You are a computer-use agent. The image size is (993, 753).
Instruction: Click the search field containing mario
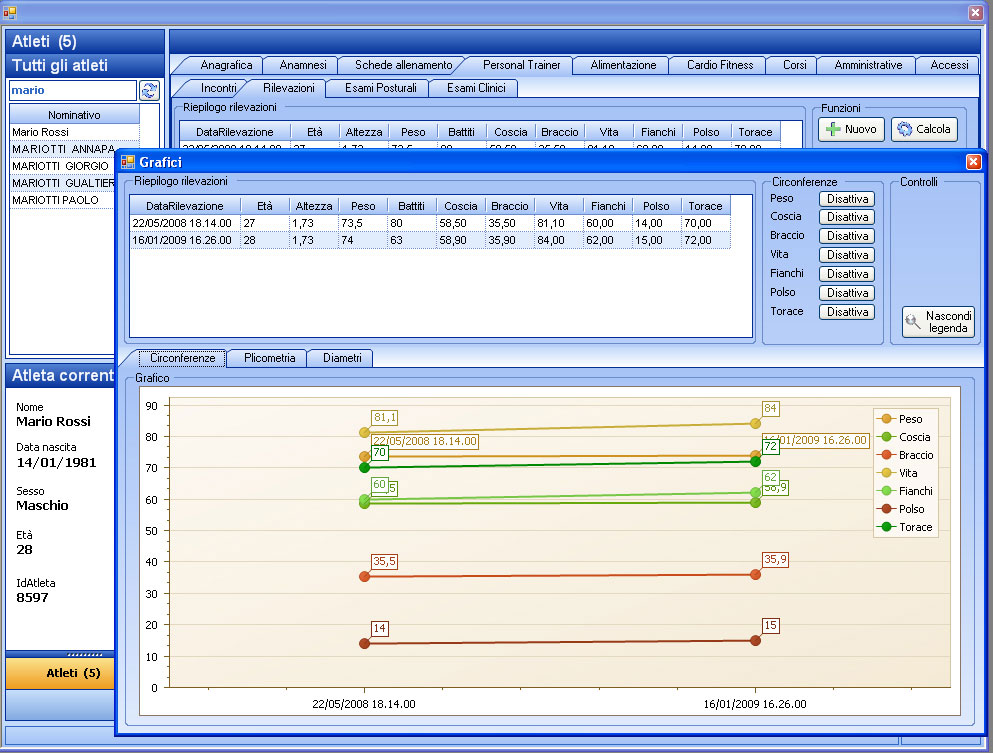click(x=70, y=90)
